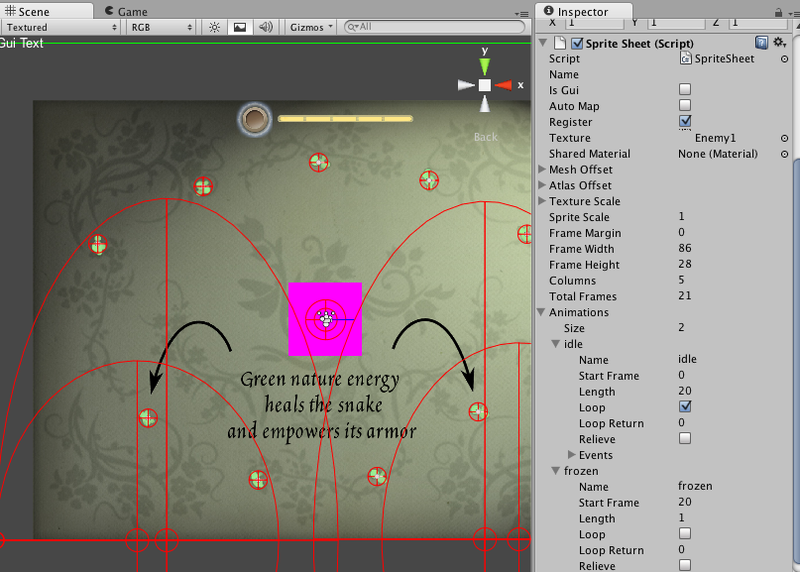Open the Textured draw mode dropdown
Screen dimensions: 800x572
click(61, 27)
